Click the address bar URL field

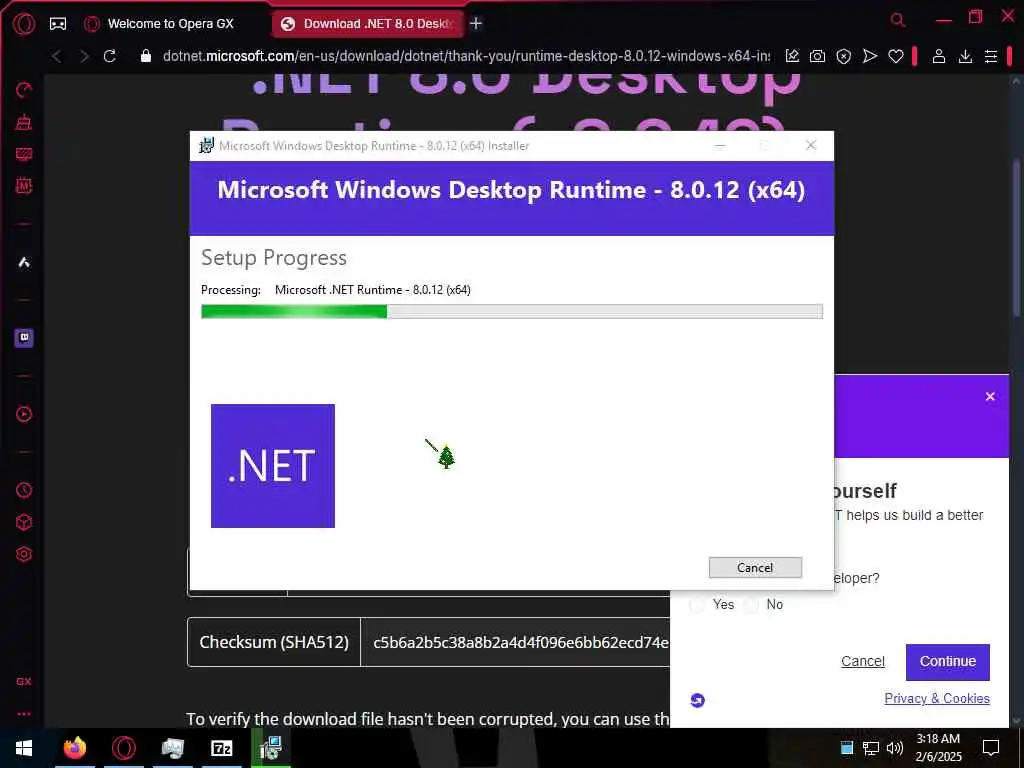[466, 56]
